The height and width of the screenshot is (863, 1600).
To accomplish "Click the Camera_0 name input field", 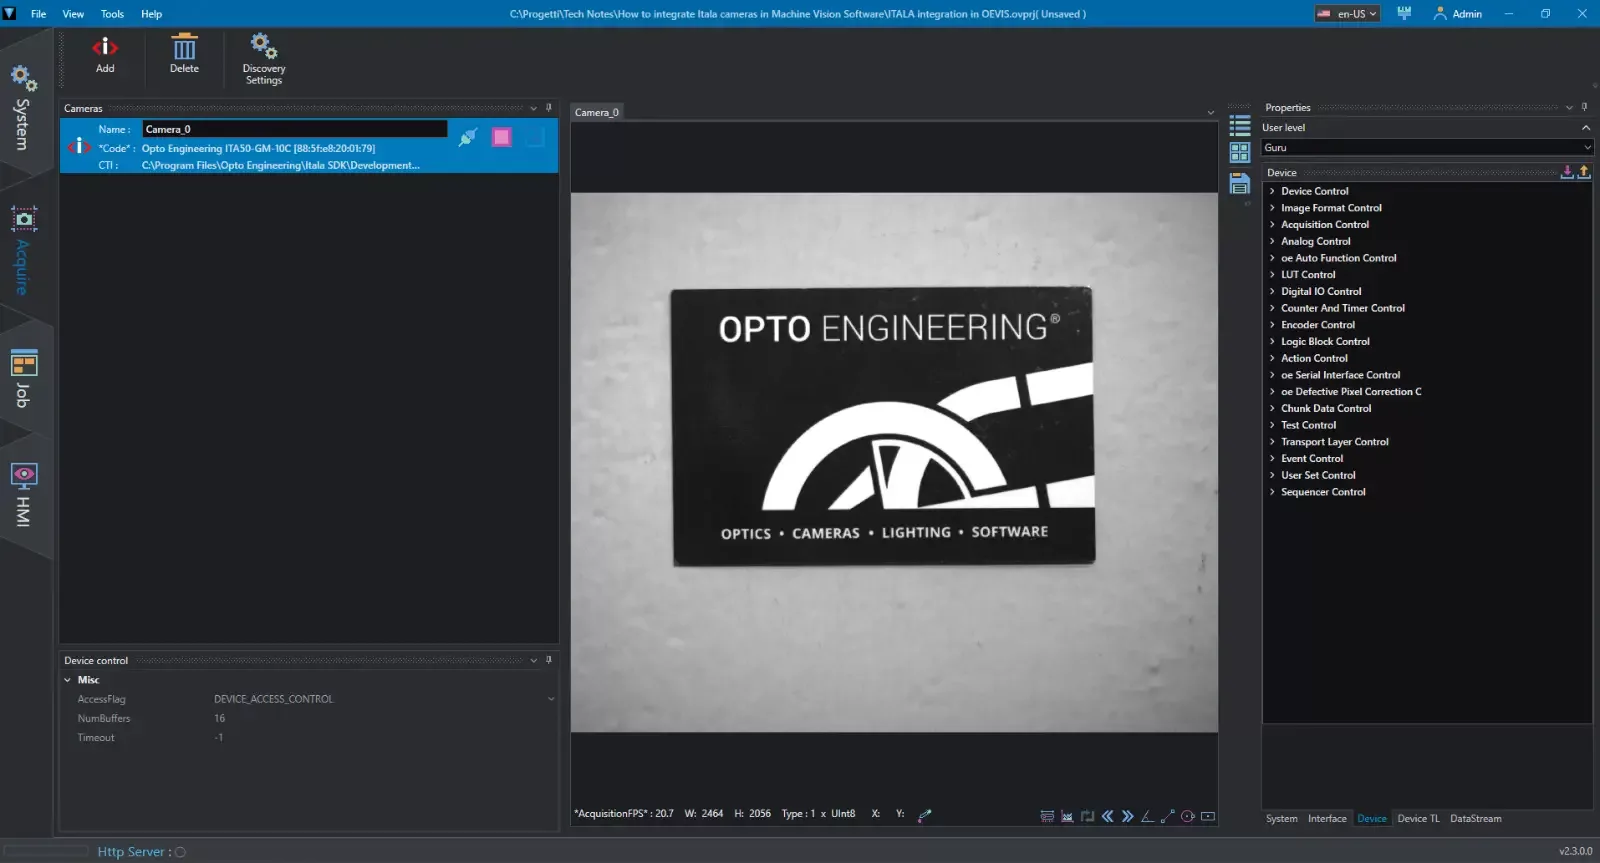I will (x=294, y=129).
